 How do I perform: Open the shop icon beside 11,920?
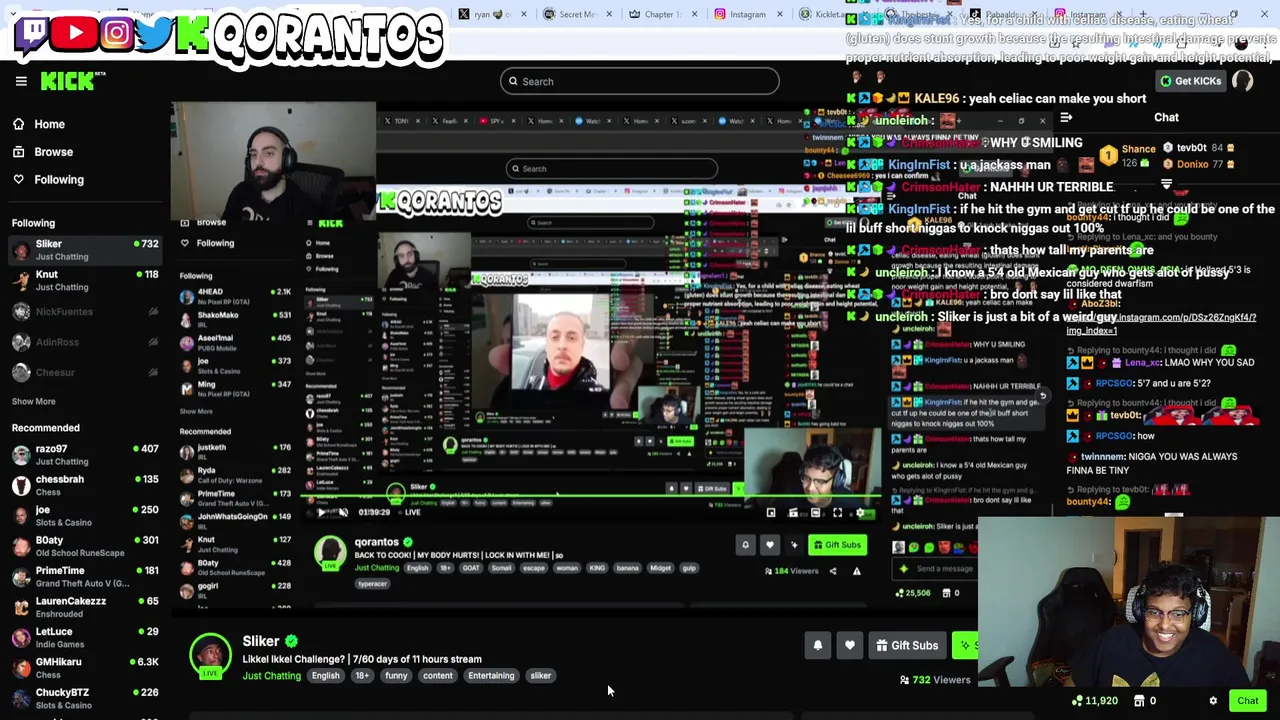coord(1139,701)
